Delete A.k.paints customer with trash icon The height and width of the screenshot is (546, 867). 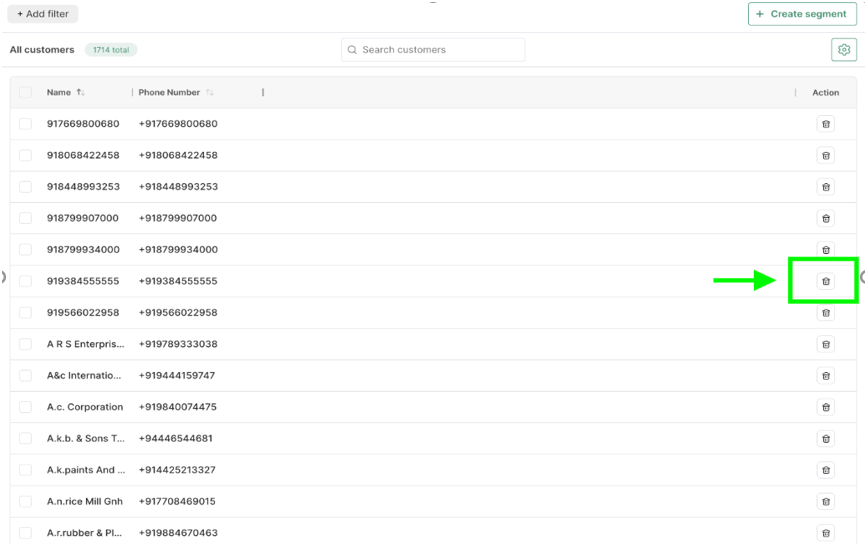tap(825, 470)
